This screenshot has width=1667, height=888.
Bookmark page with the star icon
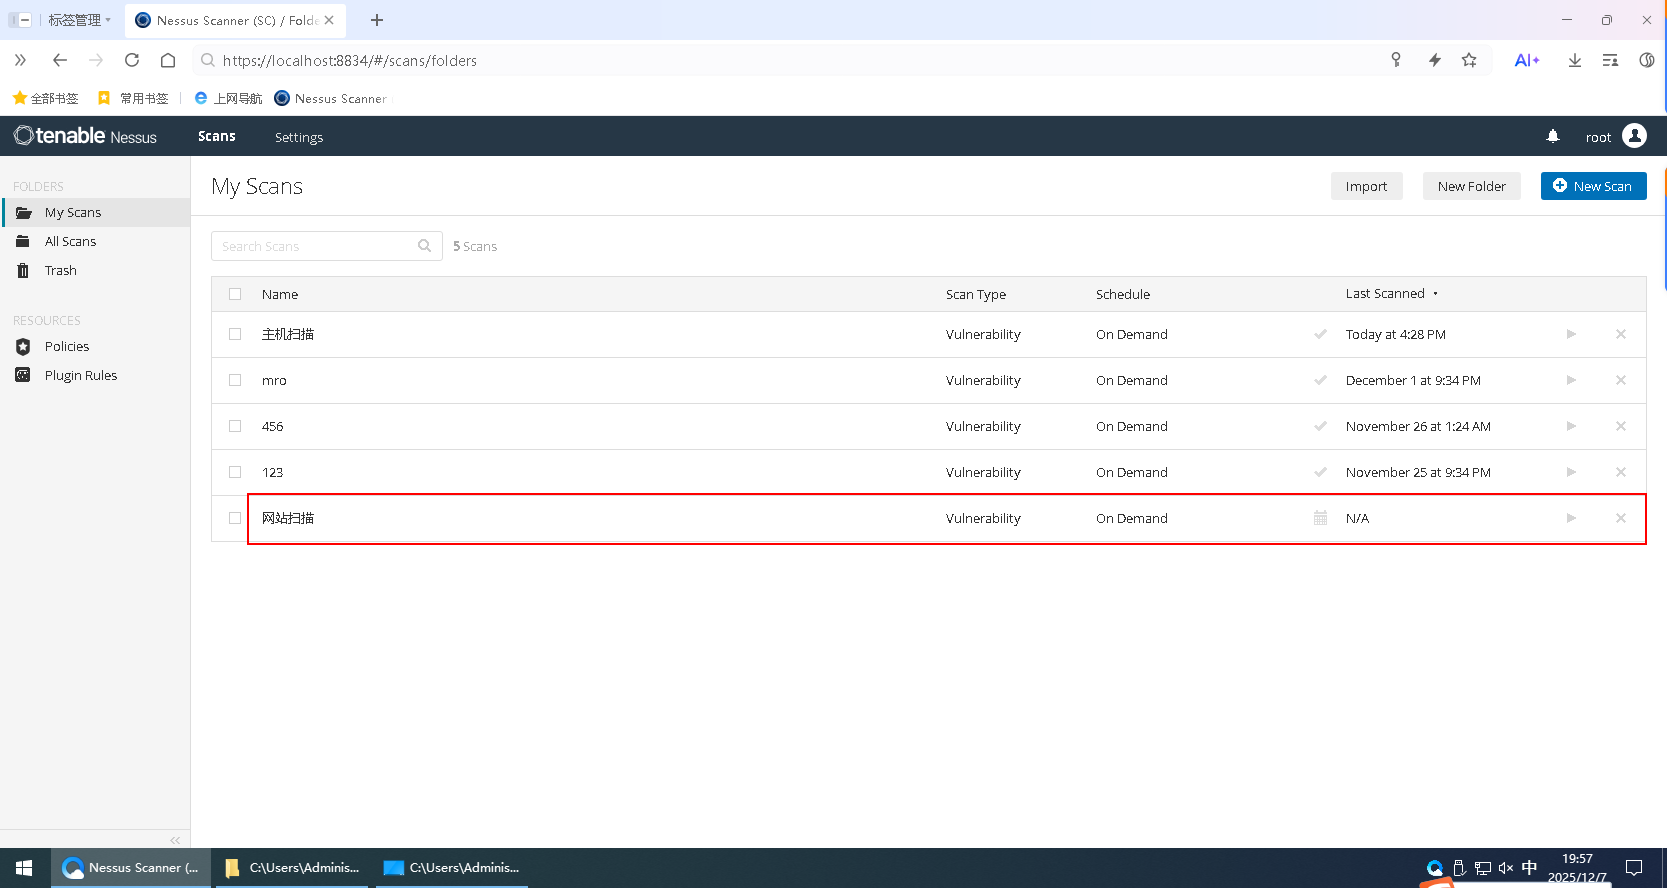(1469, 60)
